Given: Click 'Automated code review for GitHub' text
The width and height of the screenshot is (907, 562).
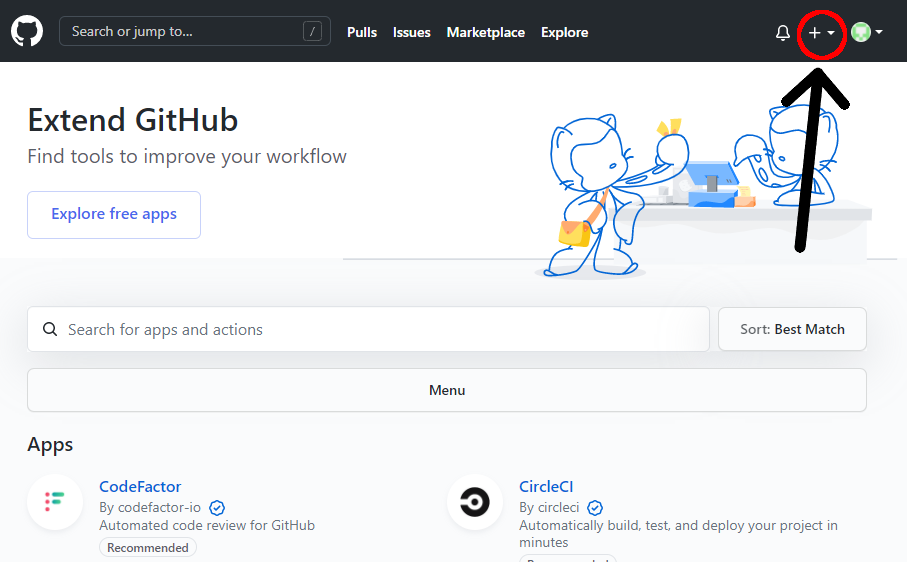Looking at the screenshot, I should click(207, 525).
